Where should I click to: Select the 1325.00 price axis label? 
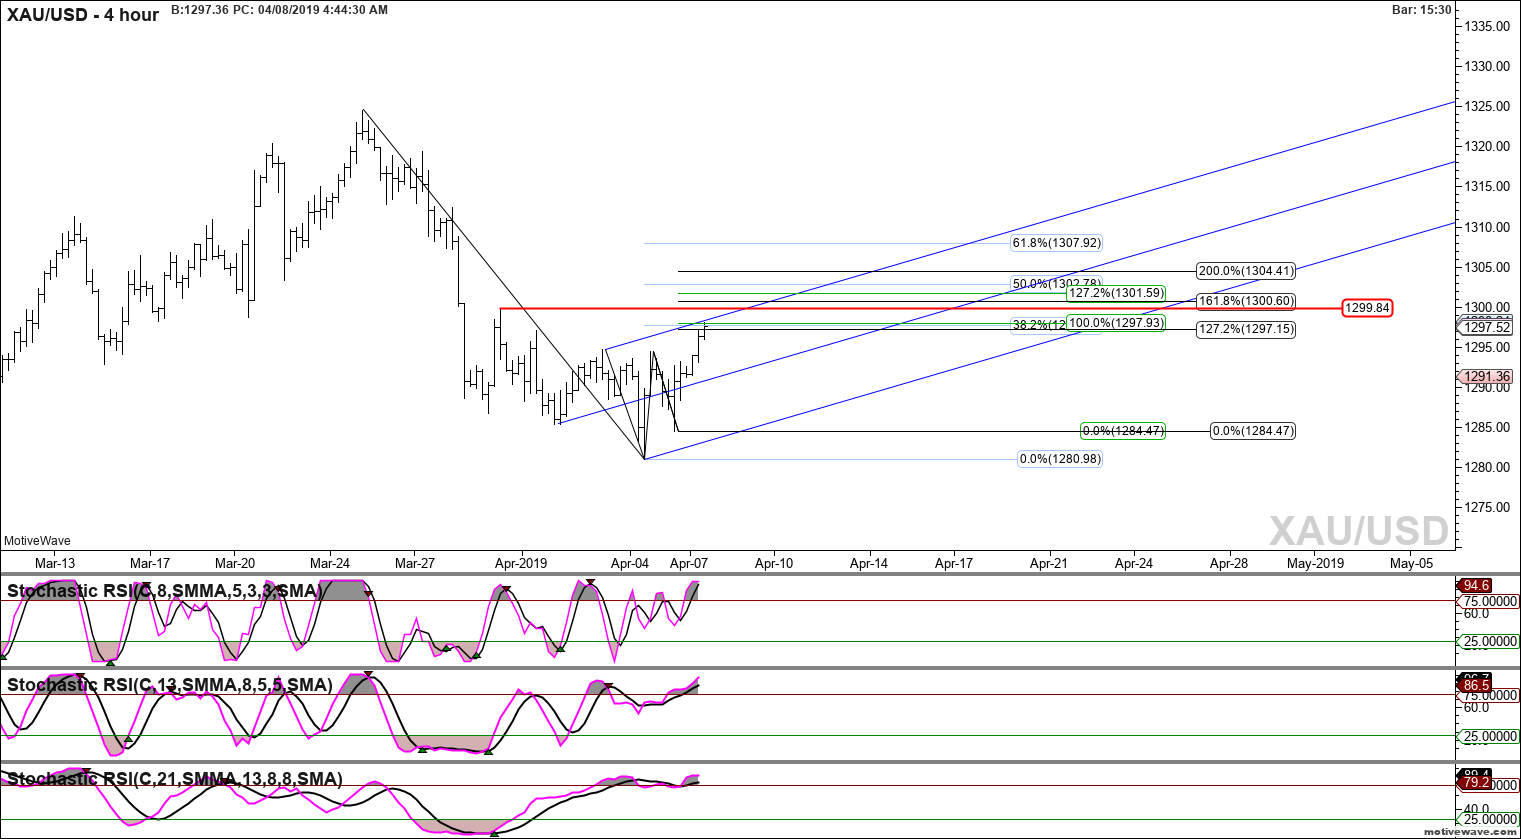[1487, 106]
